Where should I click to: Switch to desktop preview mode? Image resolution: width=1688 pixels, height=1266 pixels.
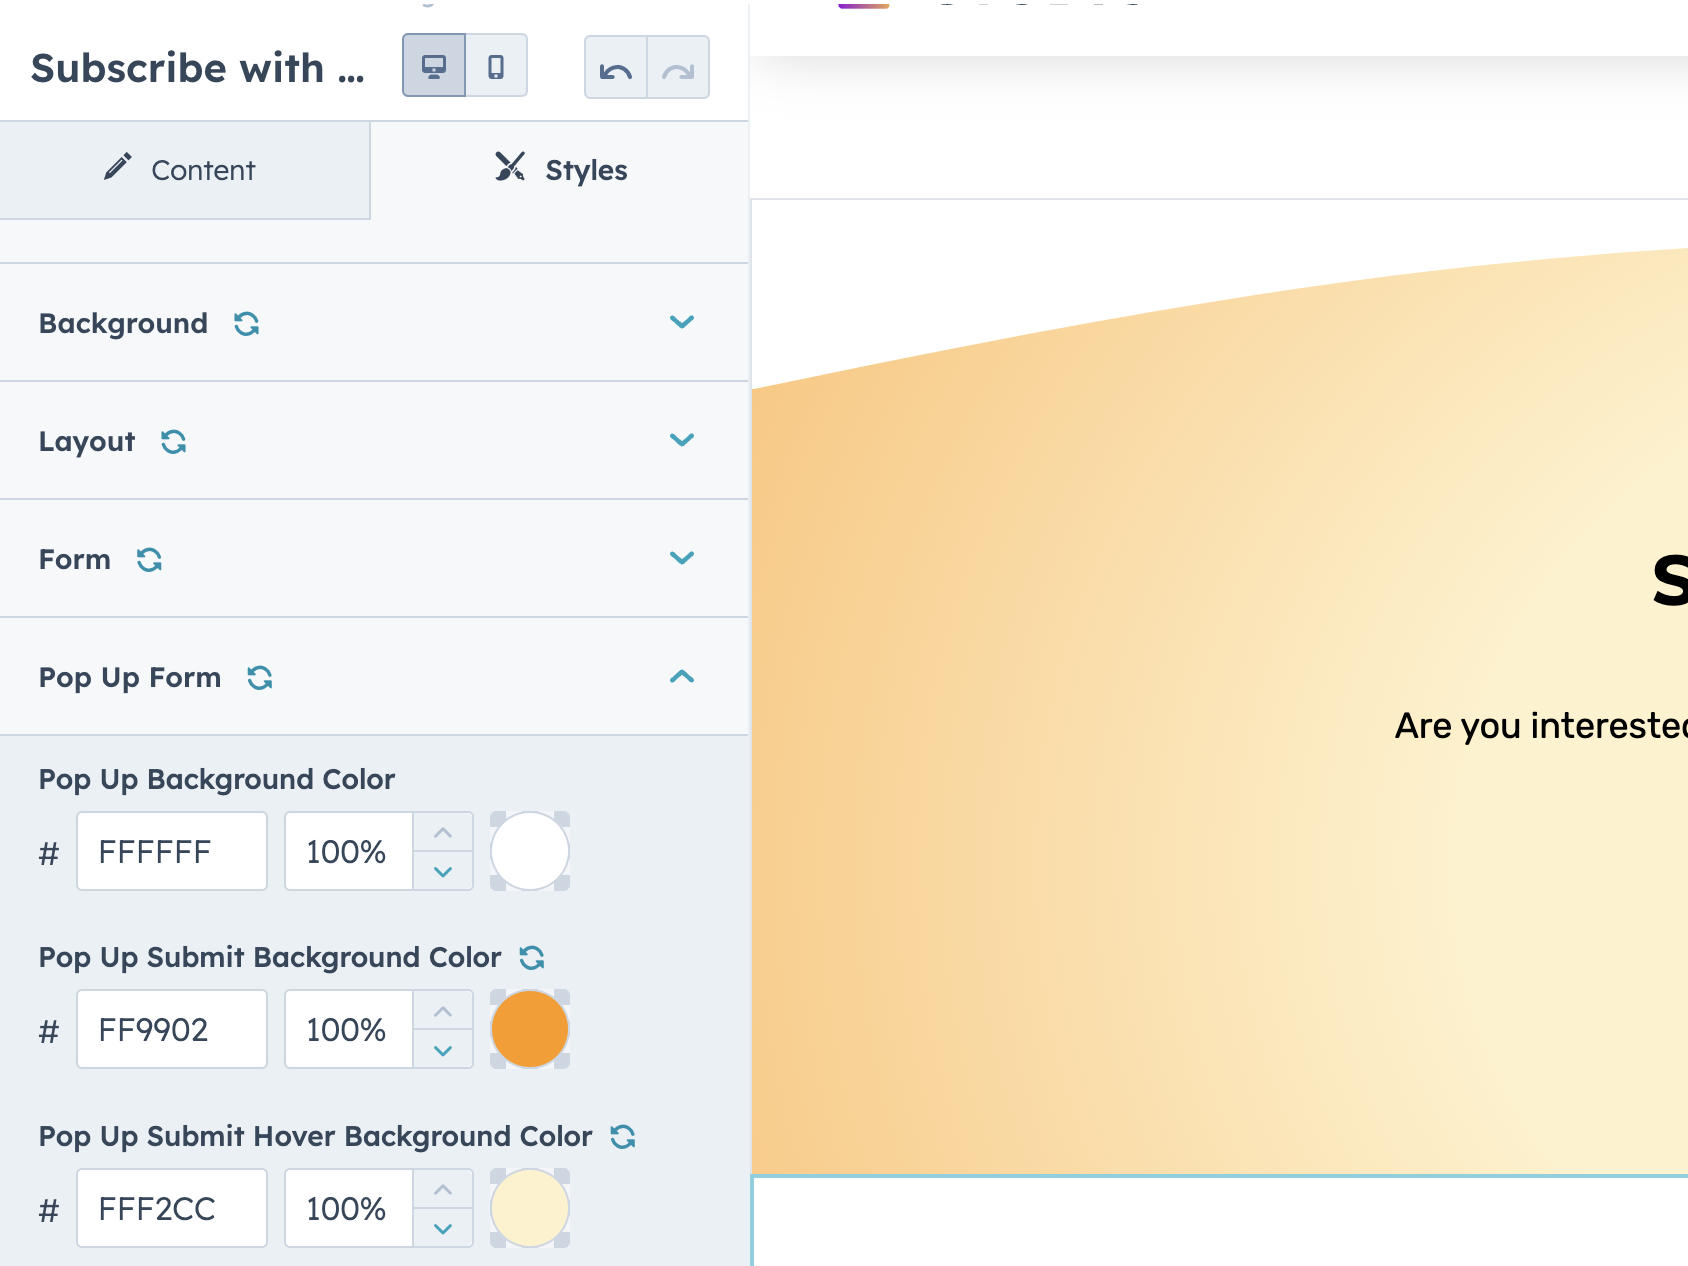pos(434,66)
